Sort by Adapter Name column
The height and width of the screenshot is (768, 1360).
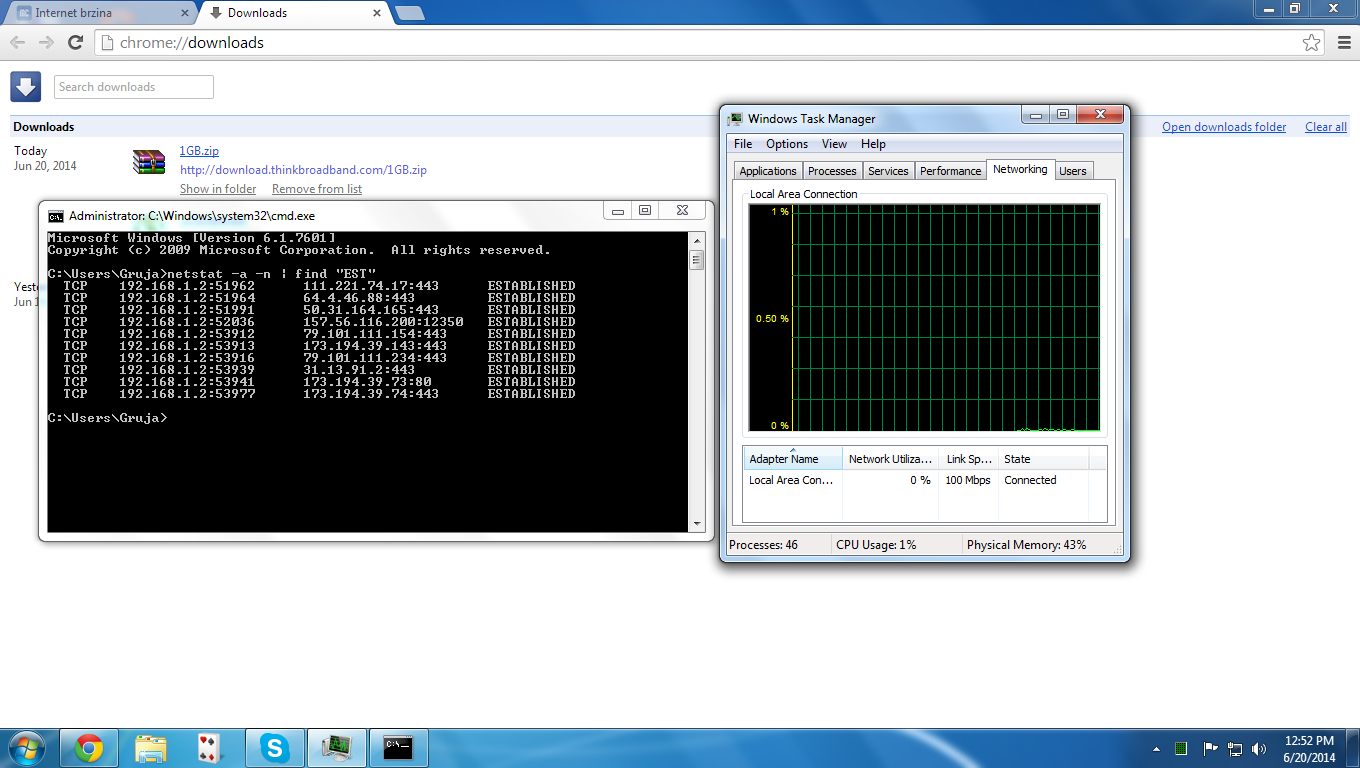793,459
